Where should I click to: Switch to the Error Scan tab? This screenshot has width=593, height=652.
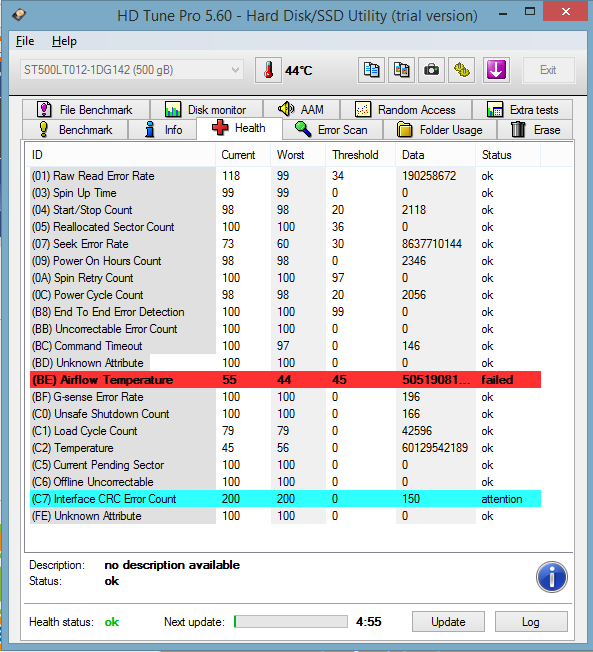click(x=333, y=130)
